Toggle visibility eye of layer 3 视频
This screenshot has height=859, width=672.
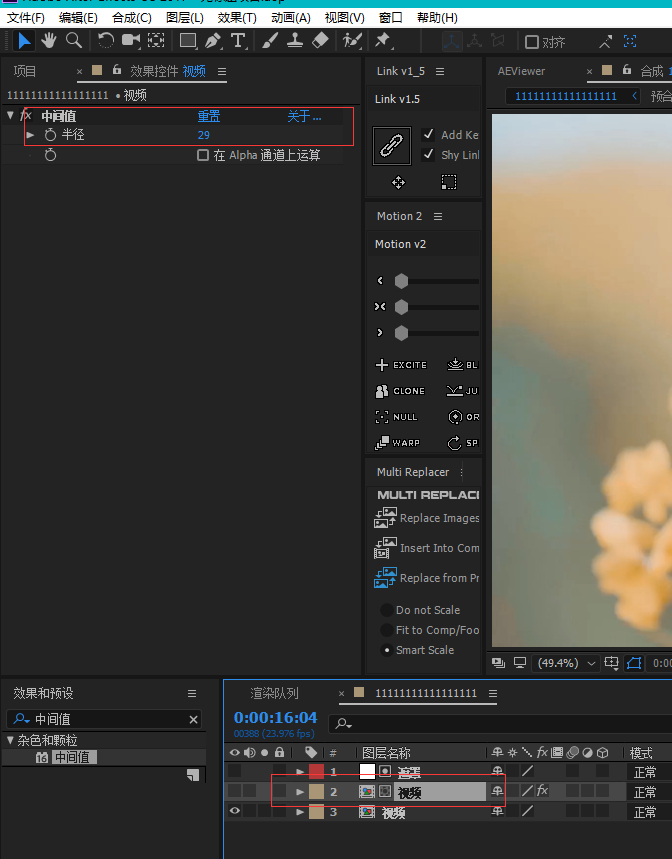234,811
